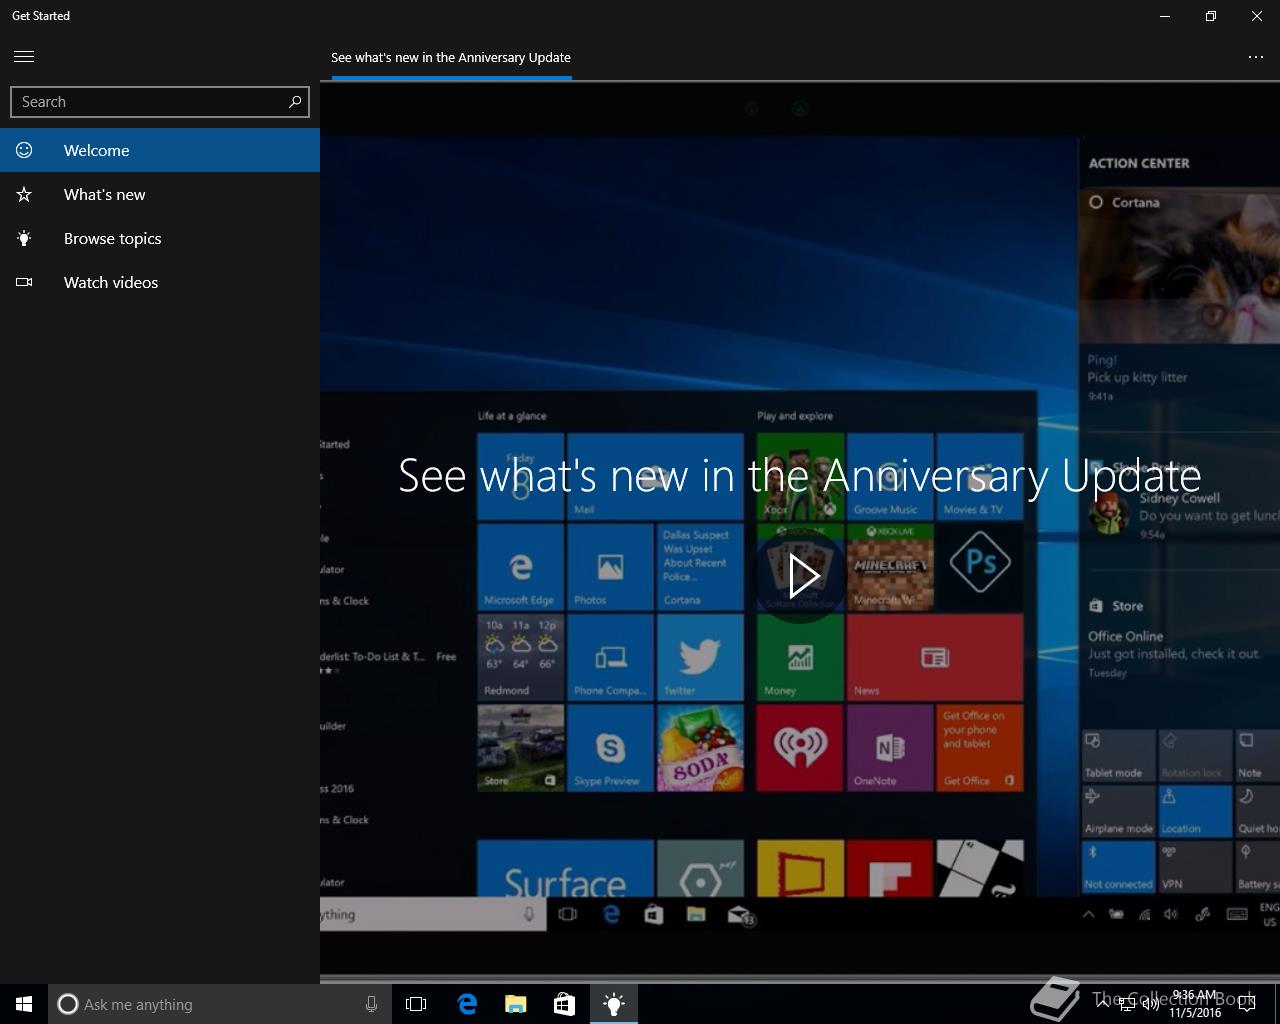This screenshot has width=1280, height=1024.
Task: Launch Microsoft Edge from the taskbar
Action: coord(466,1004)
